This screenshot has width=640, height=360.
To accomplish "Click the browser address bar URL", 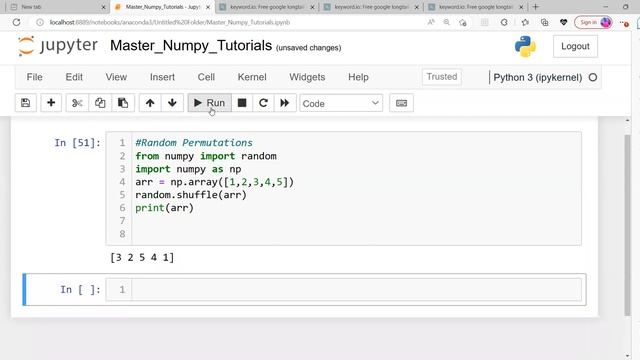I will click(x=170, y=22).
